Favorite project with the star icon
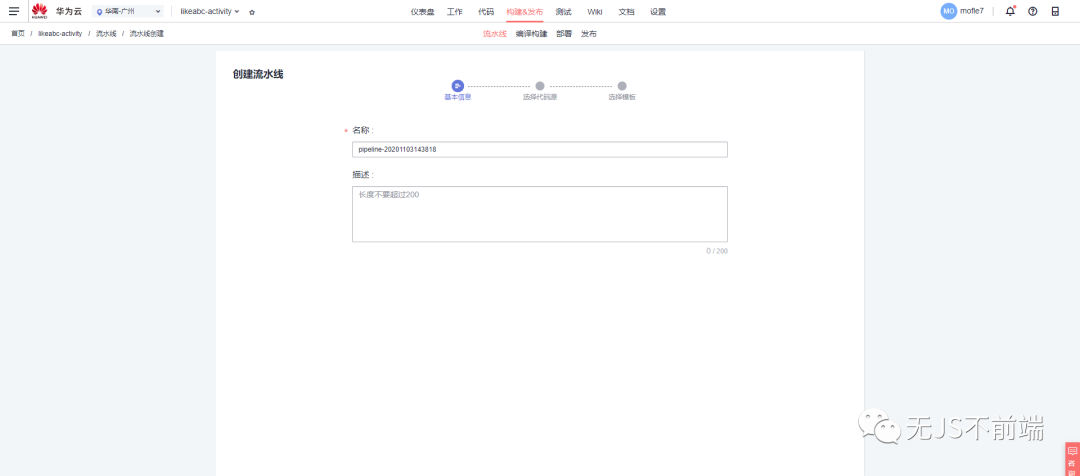 tap(252, 12)
